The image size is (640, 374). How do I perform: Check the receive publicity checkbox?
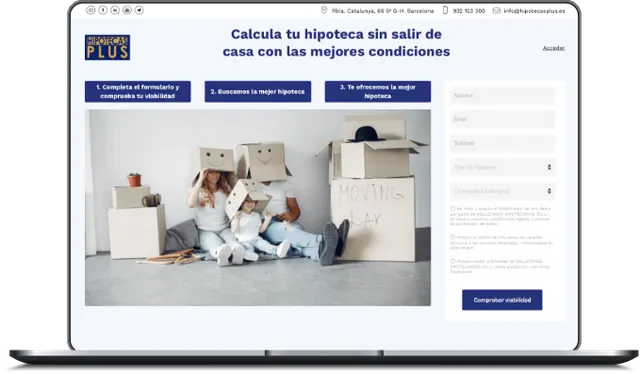coord(453,261)
